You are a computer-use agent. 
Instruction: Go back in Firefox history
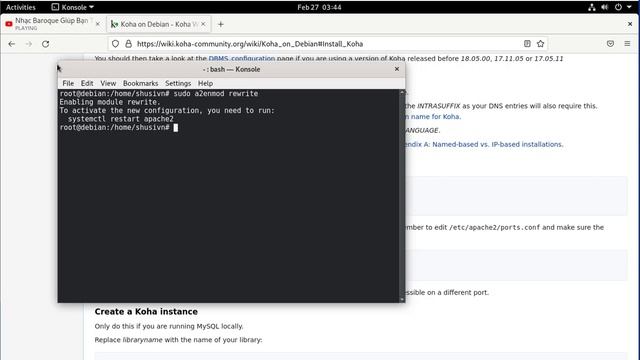pyautogui.click(x=11, y=44)
